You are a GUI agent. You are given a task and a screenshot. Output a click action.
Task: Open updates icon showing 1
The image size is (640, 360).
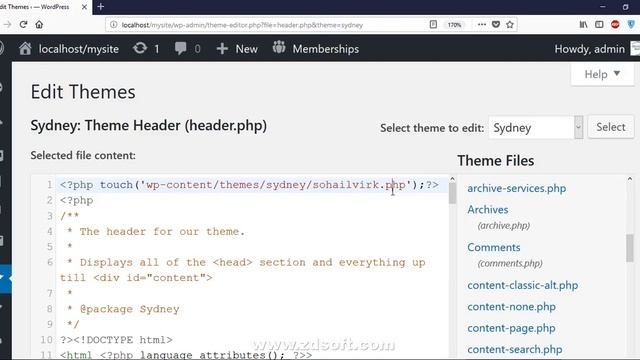click(x=146, y=49)
